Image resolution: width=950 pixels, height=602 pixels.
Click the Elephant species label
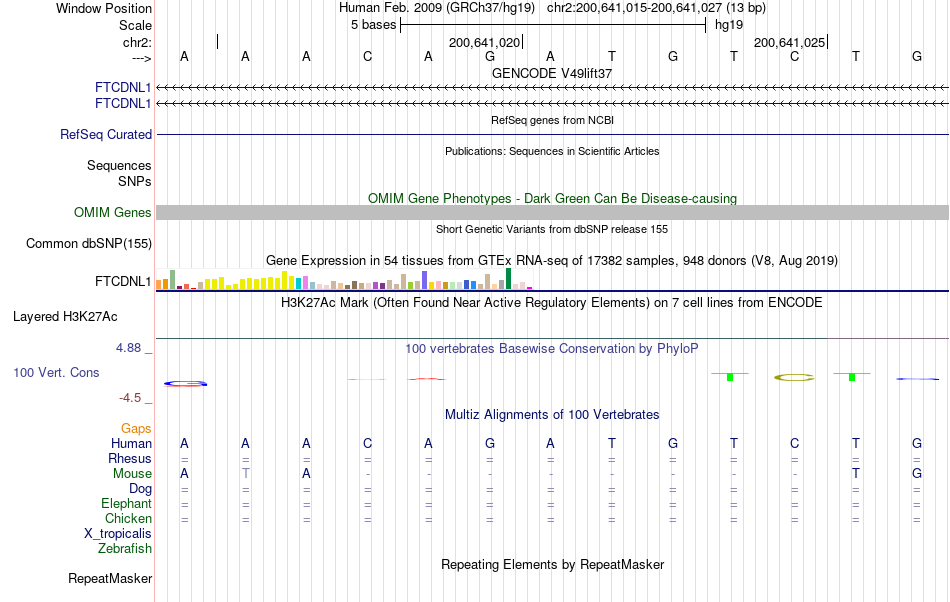pos(126,503)
